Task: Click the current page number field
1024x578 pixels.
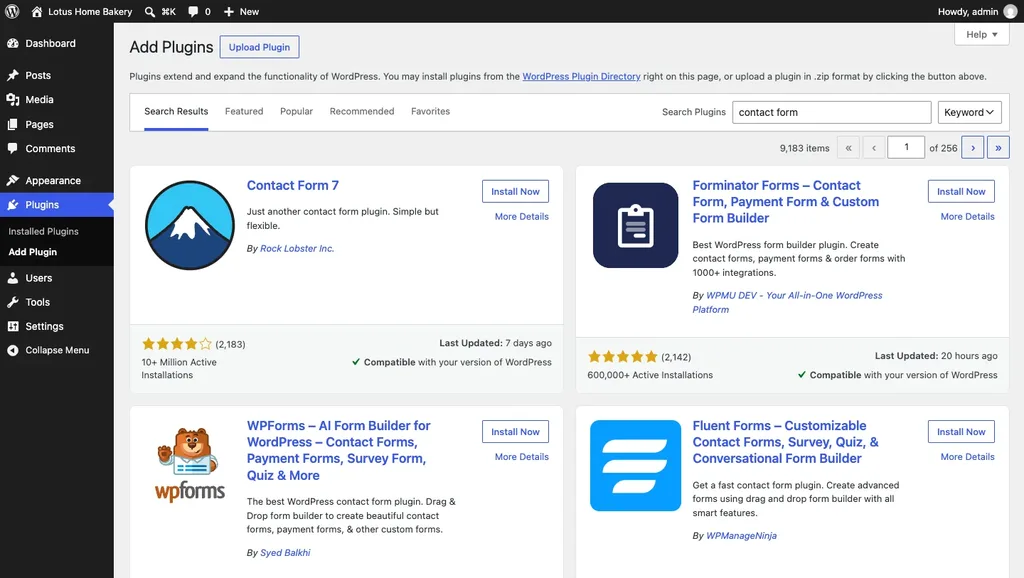Action: coord(906,148)
